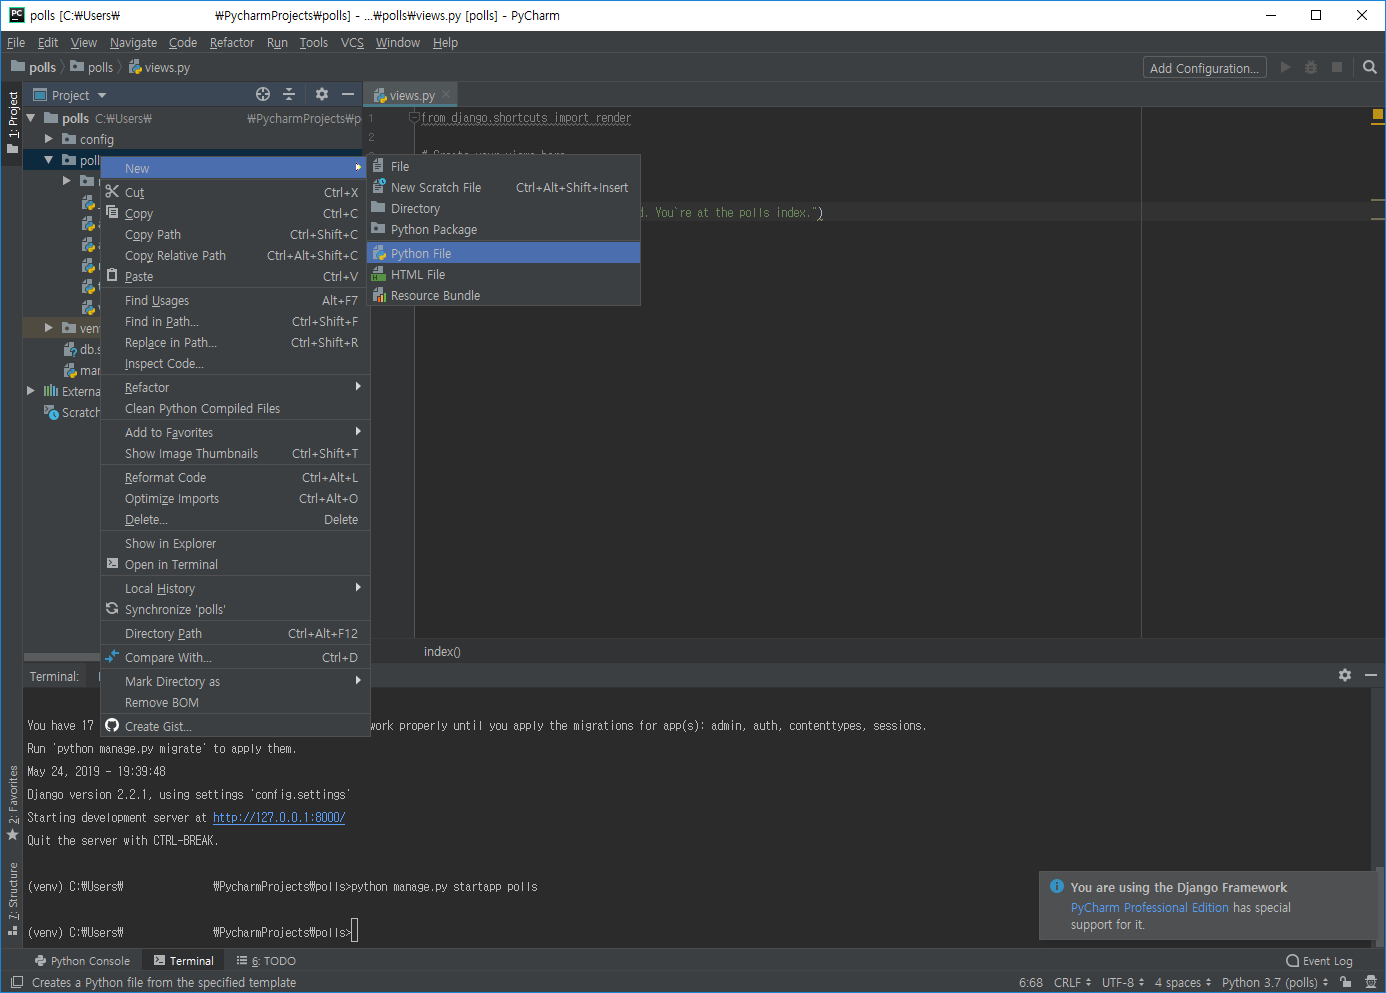The width and height of the screenshot is (1386, 993).
Task: Open the UTF-8 encoding selector
Action: [1123, 982]
